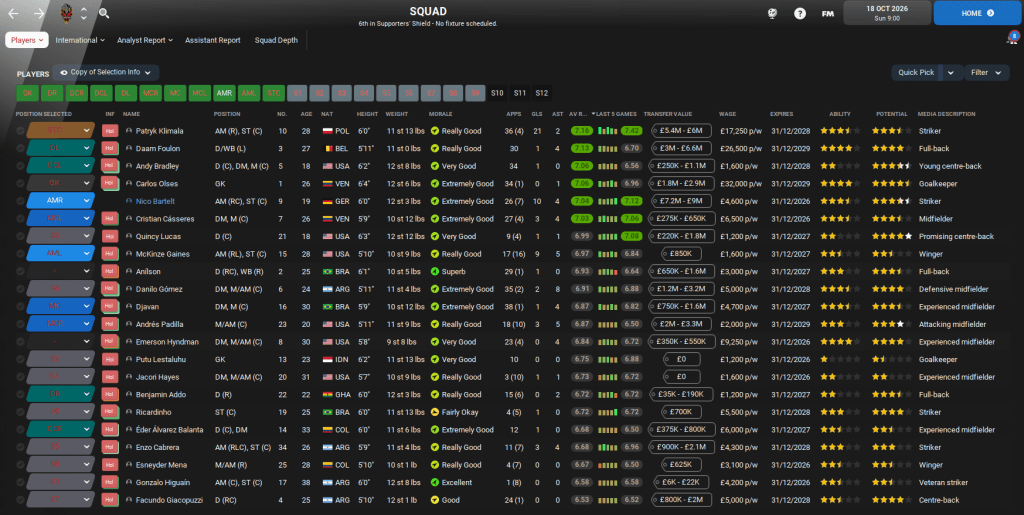1024x515 pixels.
Task: Open the help question mark icon
Action: tap(800, 14)
